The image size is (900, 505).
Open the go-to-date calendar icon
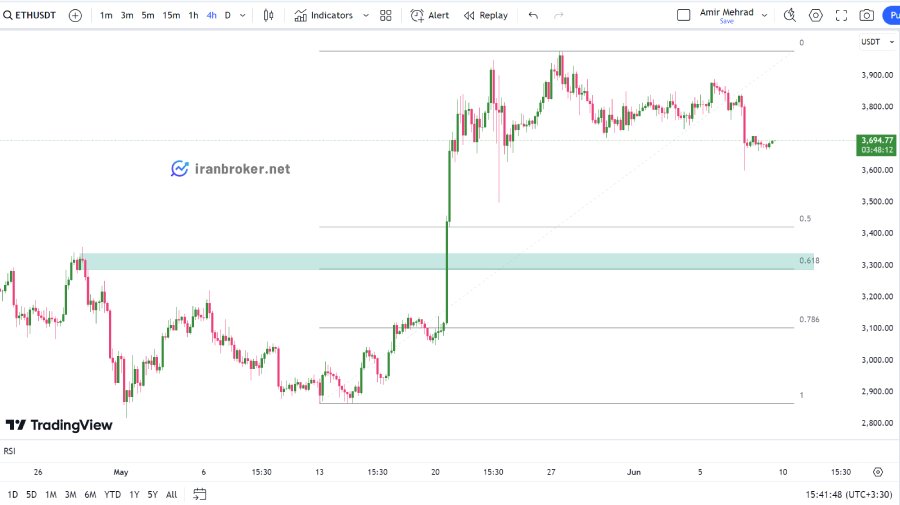[199, 494]
